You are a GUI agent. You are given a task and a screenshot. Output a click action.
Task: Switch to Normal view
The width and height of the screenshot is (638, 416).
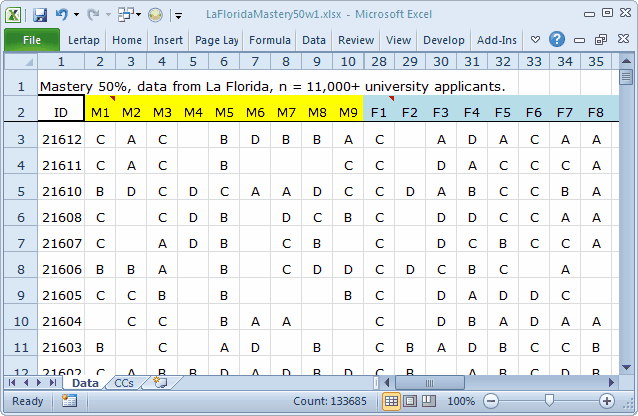click(392, 401)
